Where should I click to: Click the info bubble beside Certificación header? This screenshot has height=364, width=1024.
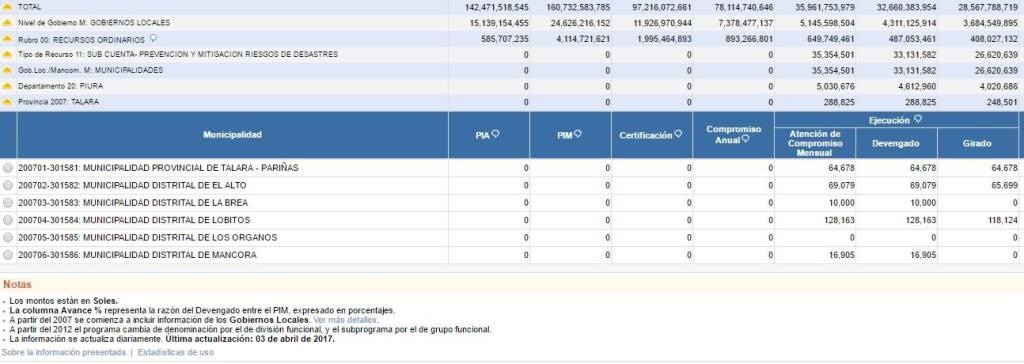click(678, 134)
